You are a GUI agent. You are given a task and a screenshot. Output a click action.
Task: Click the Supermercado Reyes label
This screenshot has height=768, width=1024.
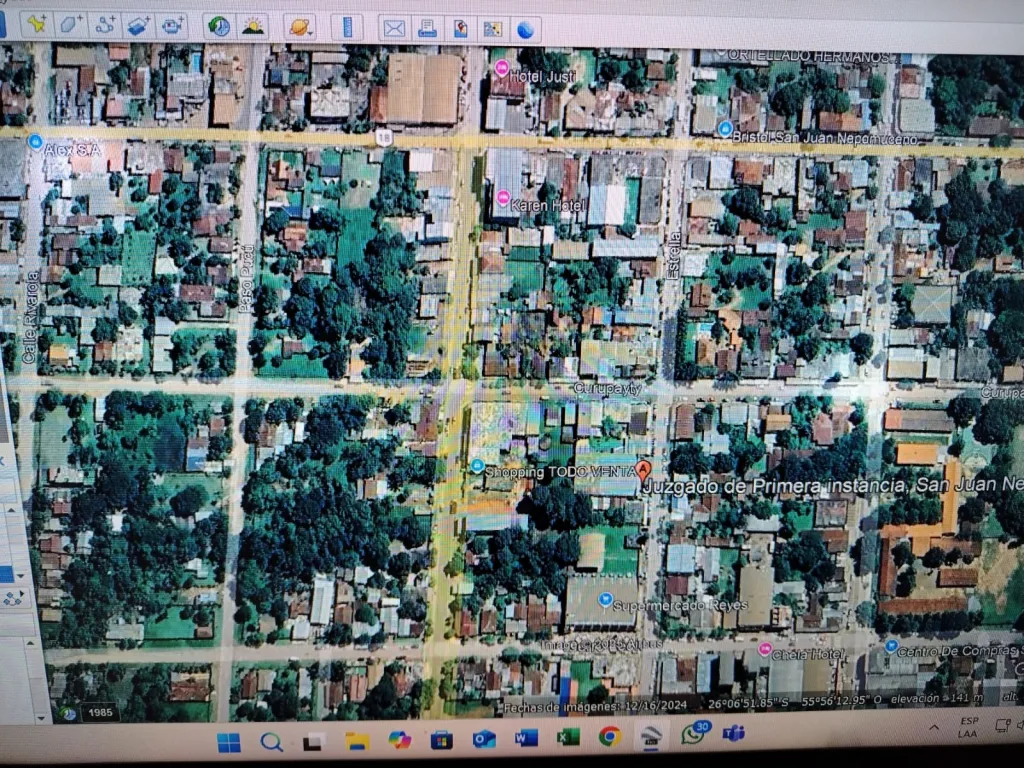pos(680,605)
